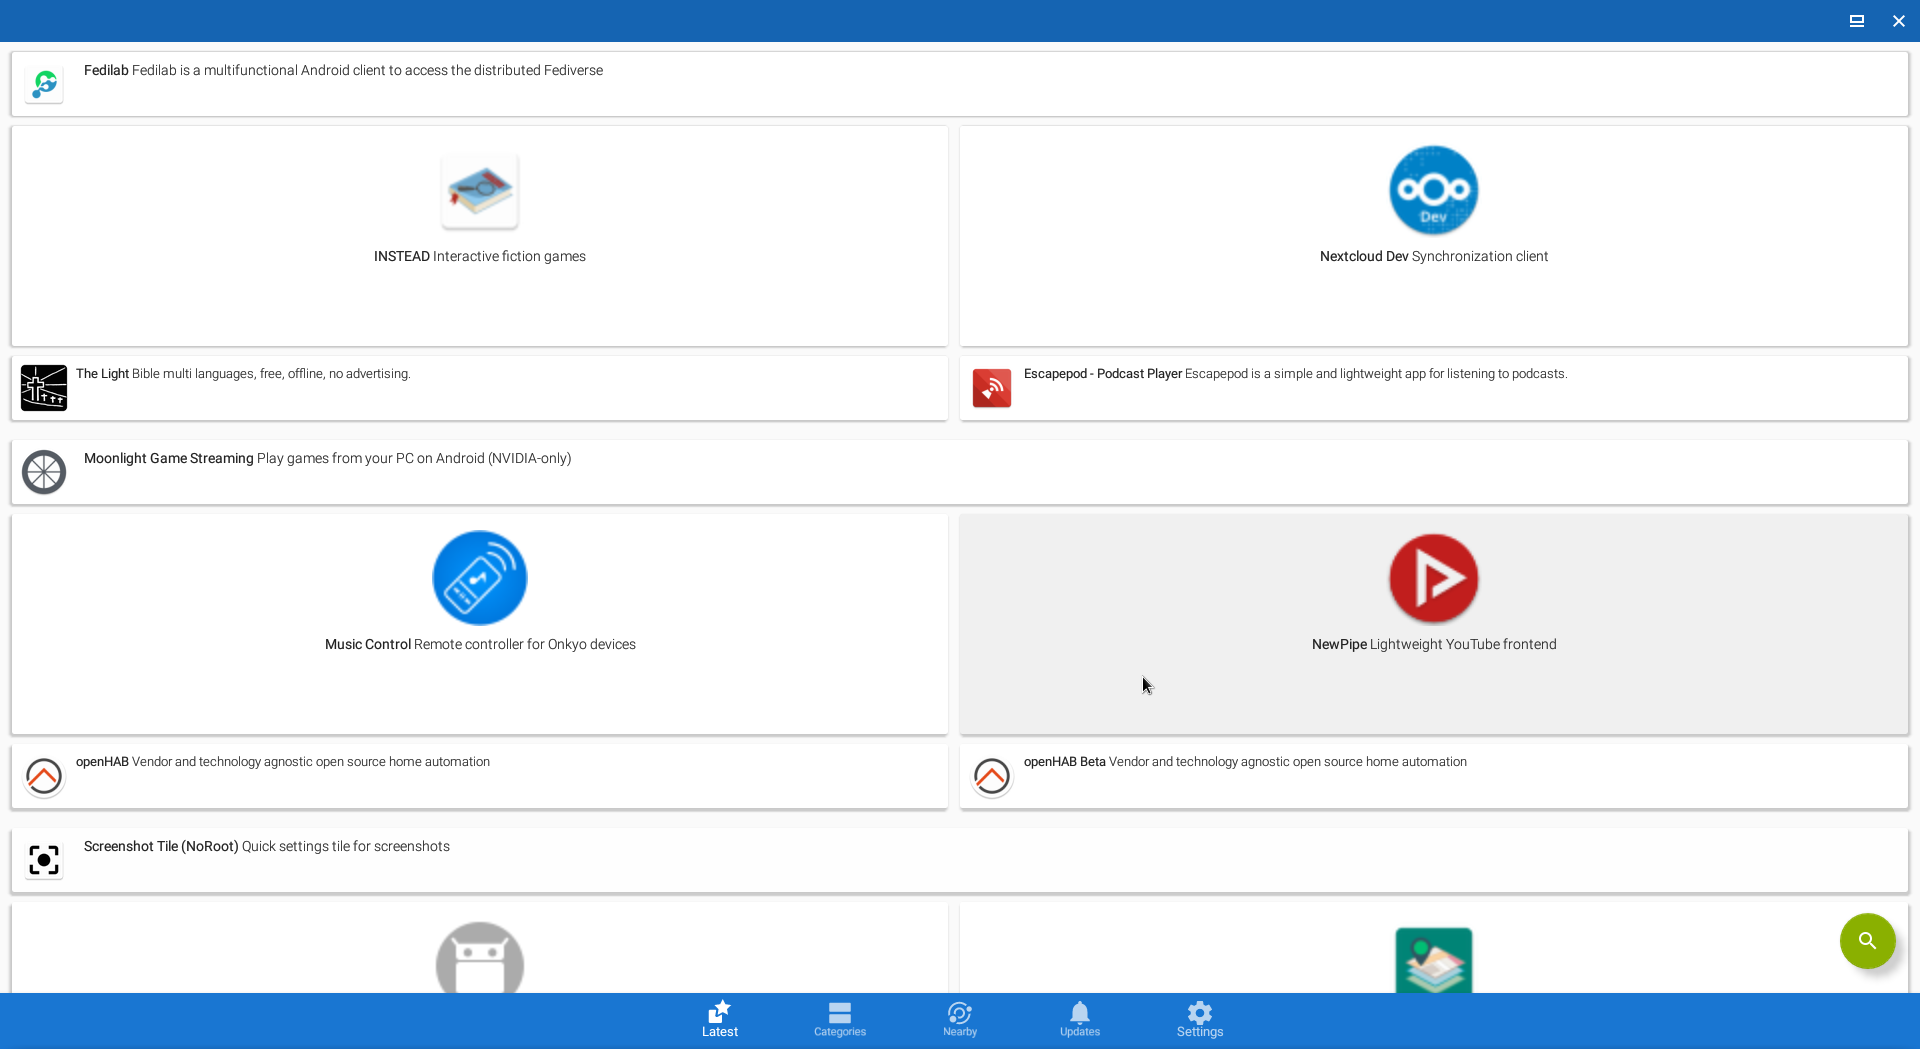Select the Nextcloud Dev app icon
Screen dimensions: 1920x1049
point(1433,190)
